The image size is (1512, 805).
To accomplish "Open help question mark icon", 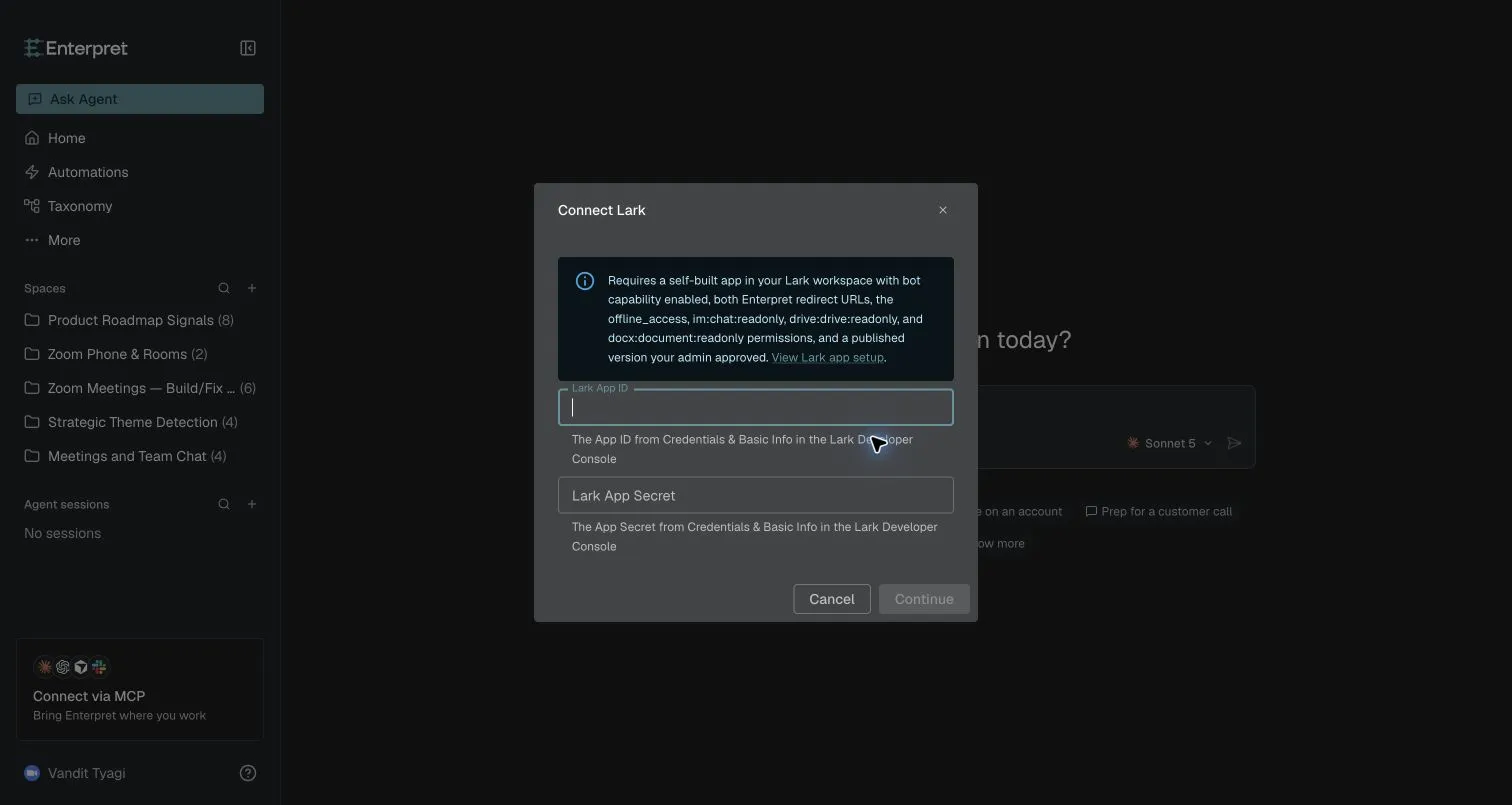I will pyautogui.click(x=248, y=773).
